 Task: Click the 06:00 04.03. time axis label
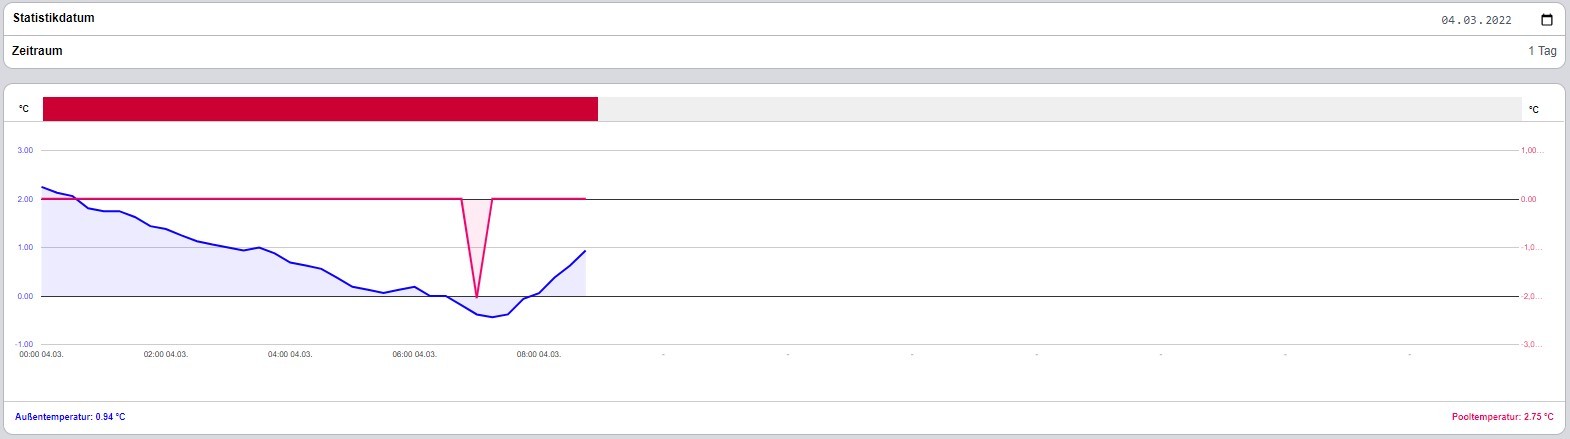click(414, 354)
